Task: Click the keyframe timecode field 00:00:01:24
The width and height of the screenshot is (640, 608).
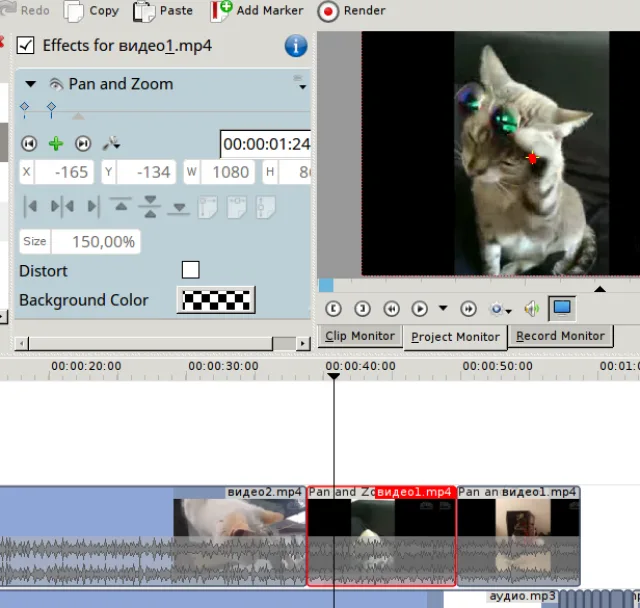Action: (x=266, y=144)
